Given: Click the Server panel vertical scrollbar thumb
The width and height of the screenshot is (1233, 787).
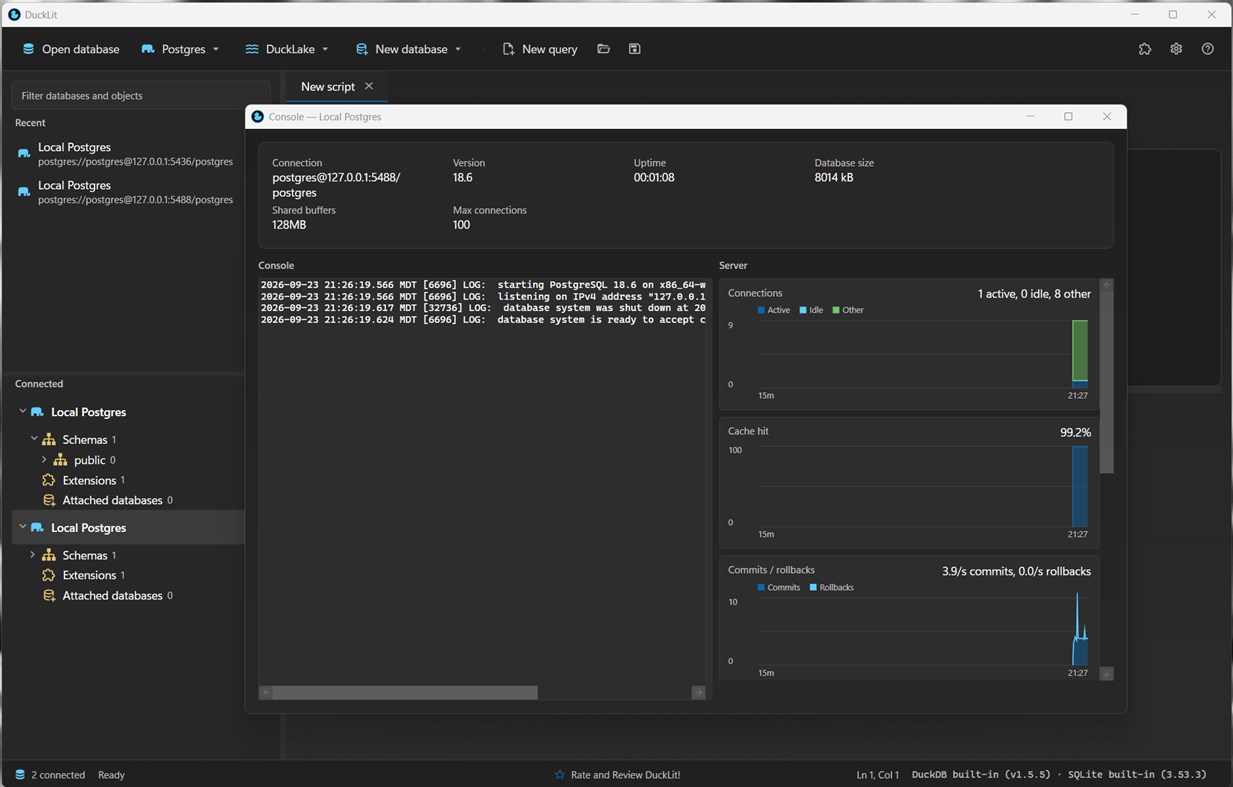Looking at the screenshot, I should click(x=1106, y=383).
